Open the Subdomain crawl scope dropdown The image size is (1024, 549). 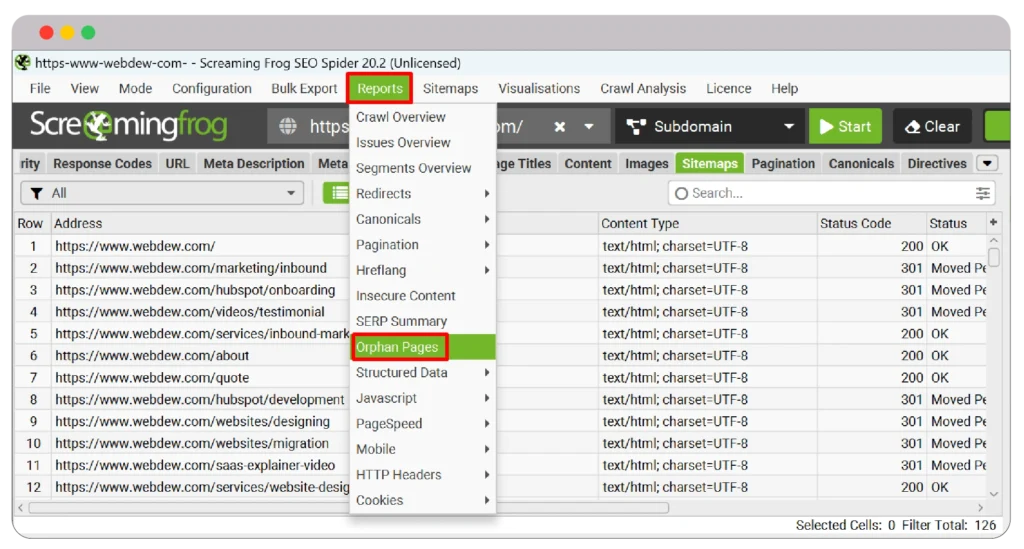tap(710, 127)
